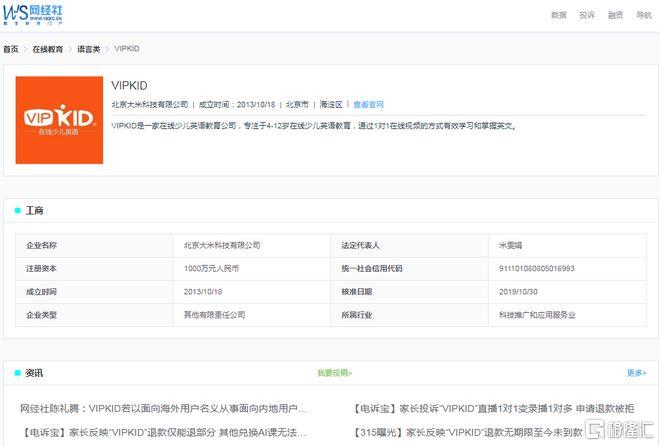This screenshot has width=660, height=446.
Task: Open article 网经社陈礼腾:VIPKID若以面向海外用户名义
Action: [163, 409]
